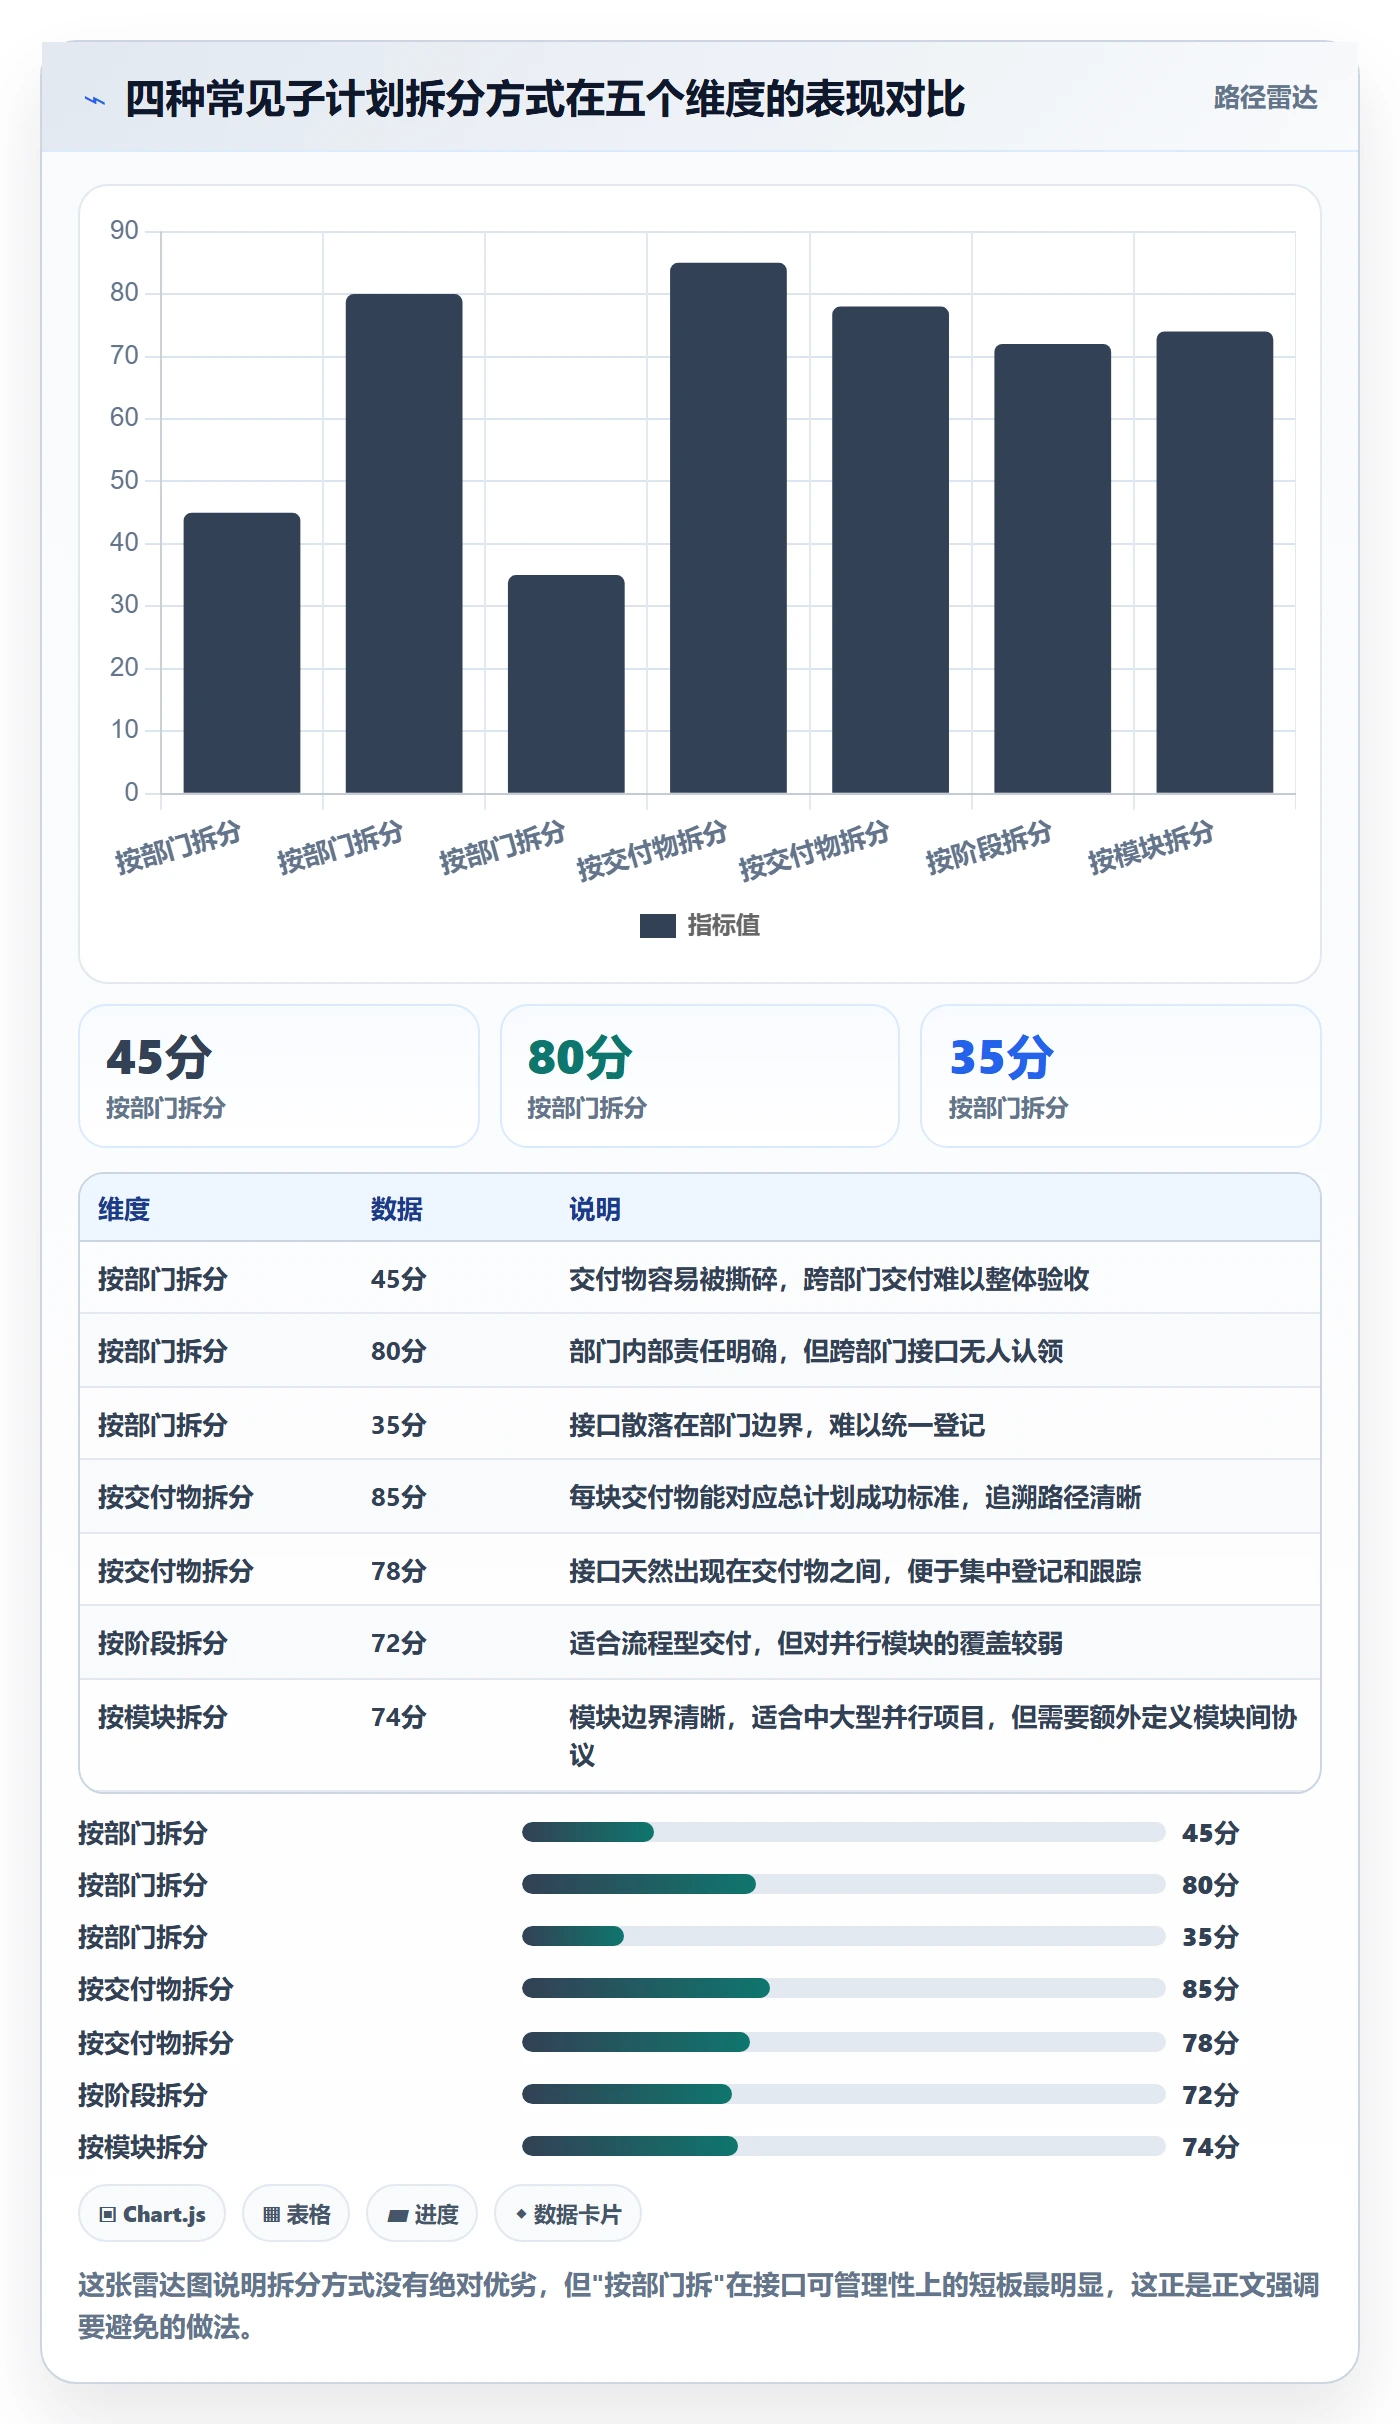Click the 90 y-axis tick label
The image size is (1400, 2424).
tap(124, 230)
